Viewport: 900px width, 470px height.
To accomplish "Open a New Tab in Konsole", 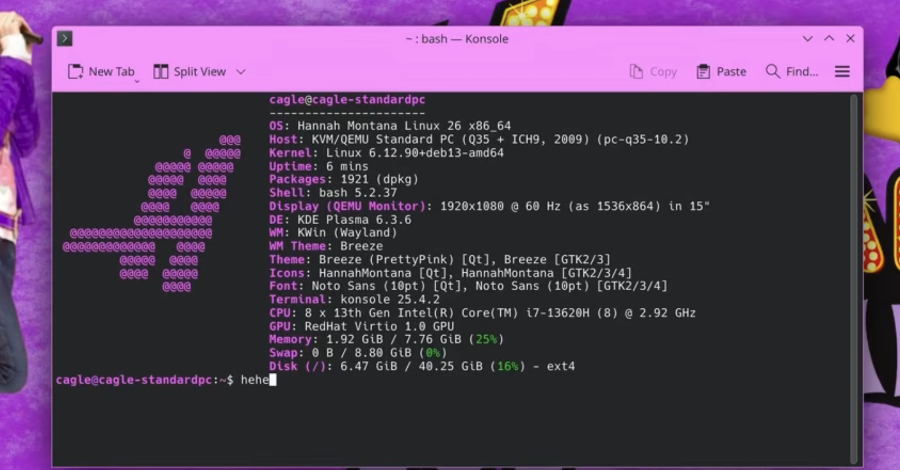I will [x=101, y=72].
